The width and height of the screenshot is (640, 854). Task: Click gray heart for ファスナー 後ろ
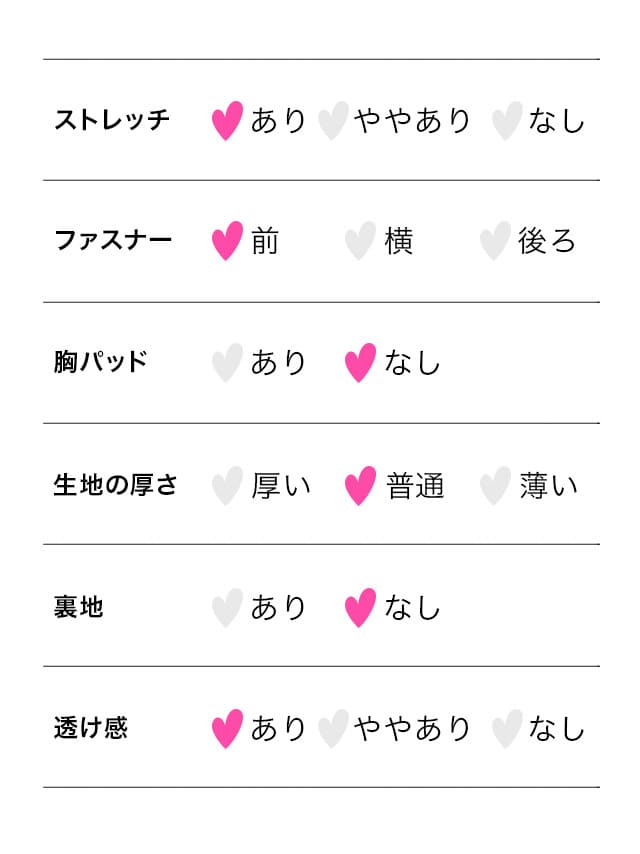[494, 242]
